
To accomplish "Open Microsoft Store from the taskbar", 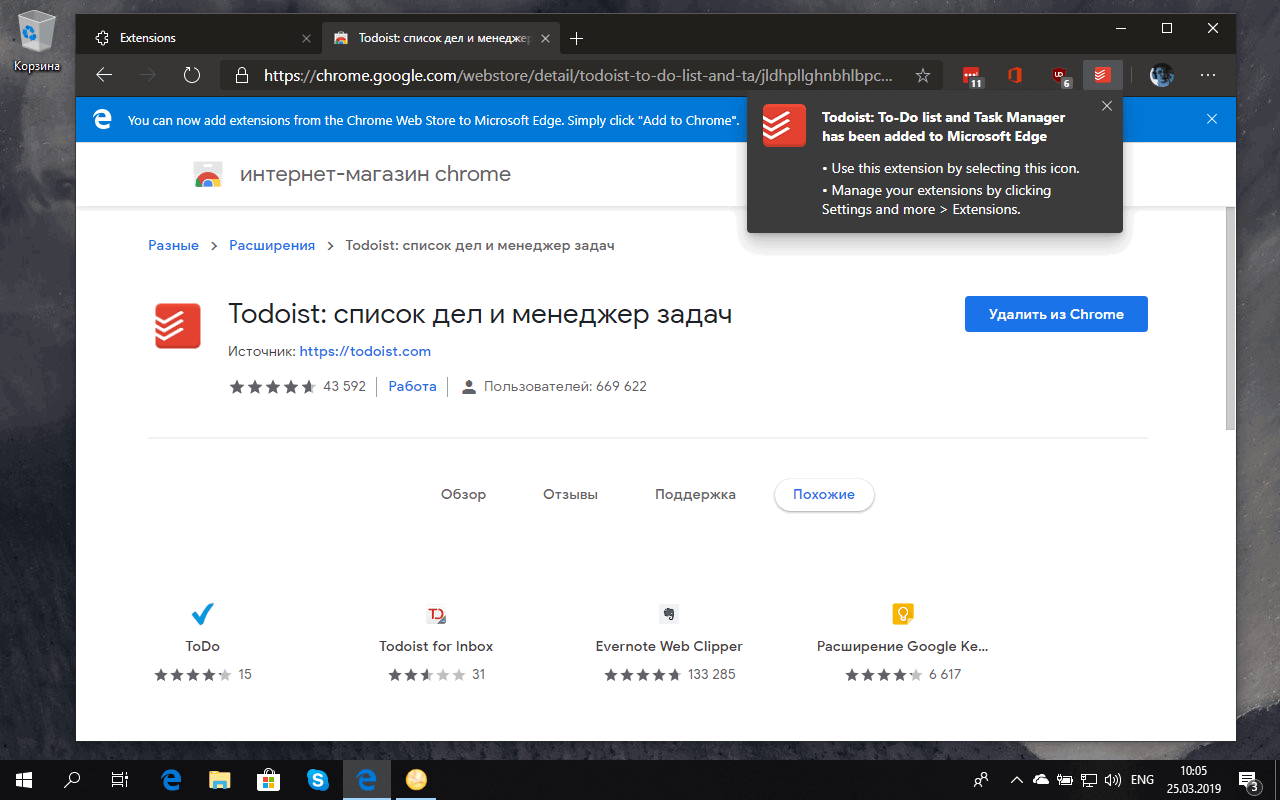I will point(269,779).
